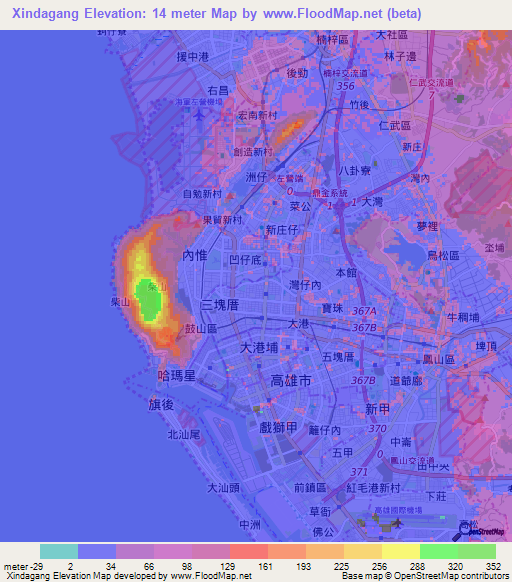The height and width of the screenshot is (582, 512).
Task: Click the 內惟 place label
Action: click(195, 255)
